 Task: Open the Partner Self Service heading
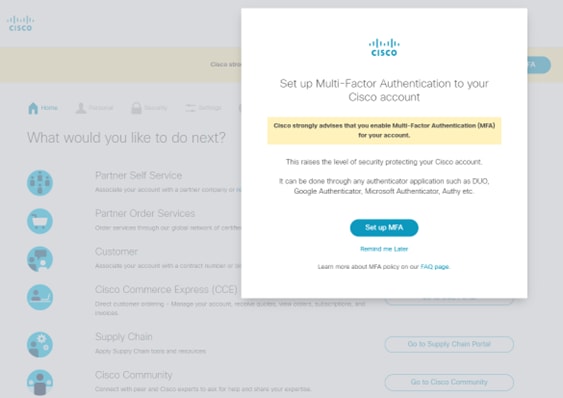(x=138, y=175)
